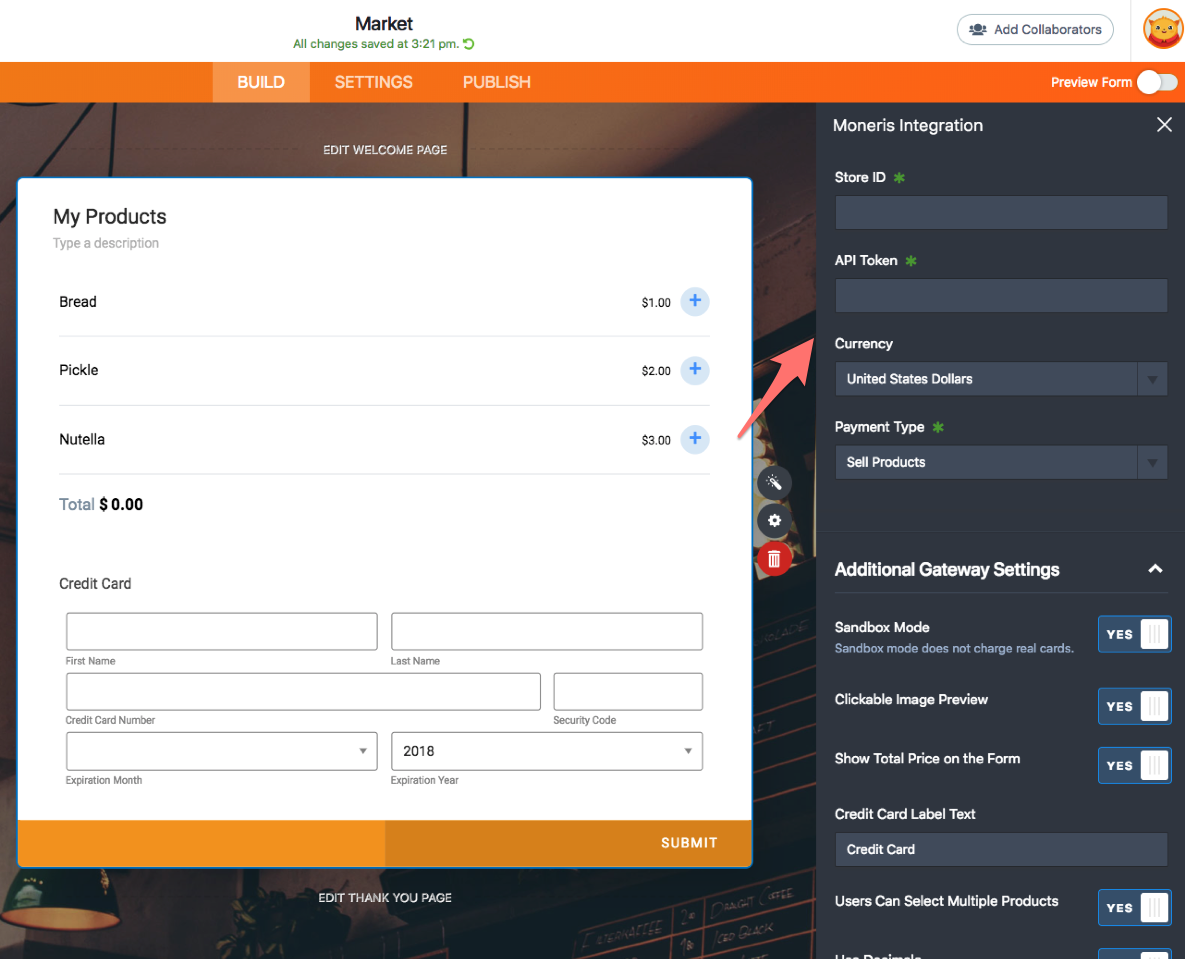Switch to the PUBLISH tab
The height and width of the screenshot is (959, 1185).
pyautogui.click(x=496, y=82)
